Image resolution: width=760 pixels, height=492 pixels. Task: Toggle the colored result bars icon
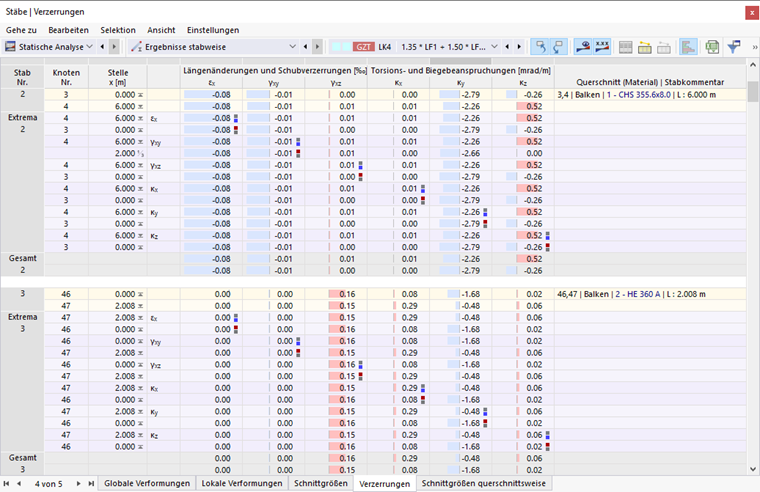(x=688, y=47)
